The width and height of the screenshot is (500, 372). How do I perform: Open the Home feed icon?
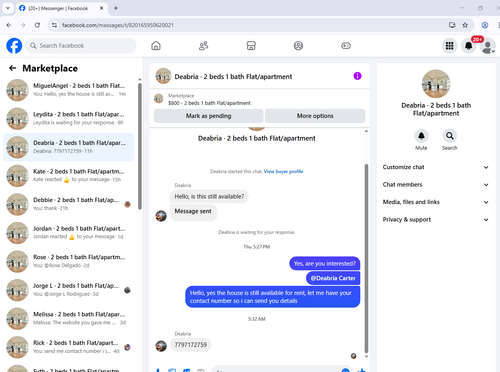coord(156,46)
